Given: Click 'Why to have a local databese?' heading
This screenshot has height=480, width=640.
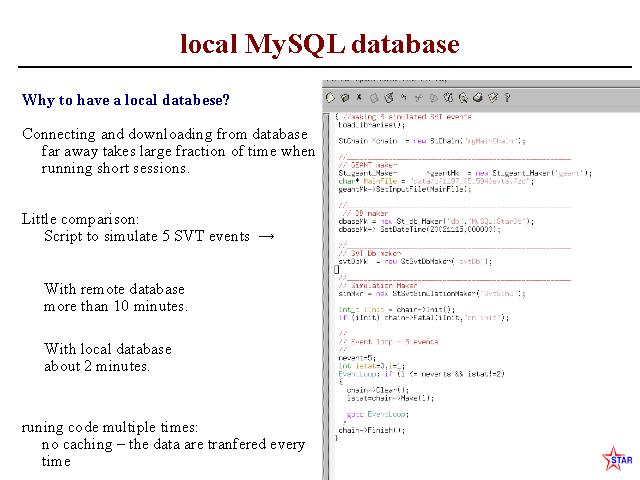Looking at the screenshot, I should pyautogui.click(x=126, y=100).
